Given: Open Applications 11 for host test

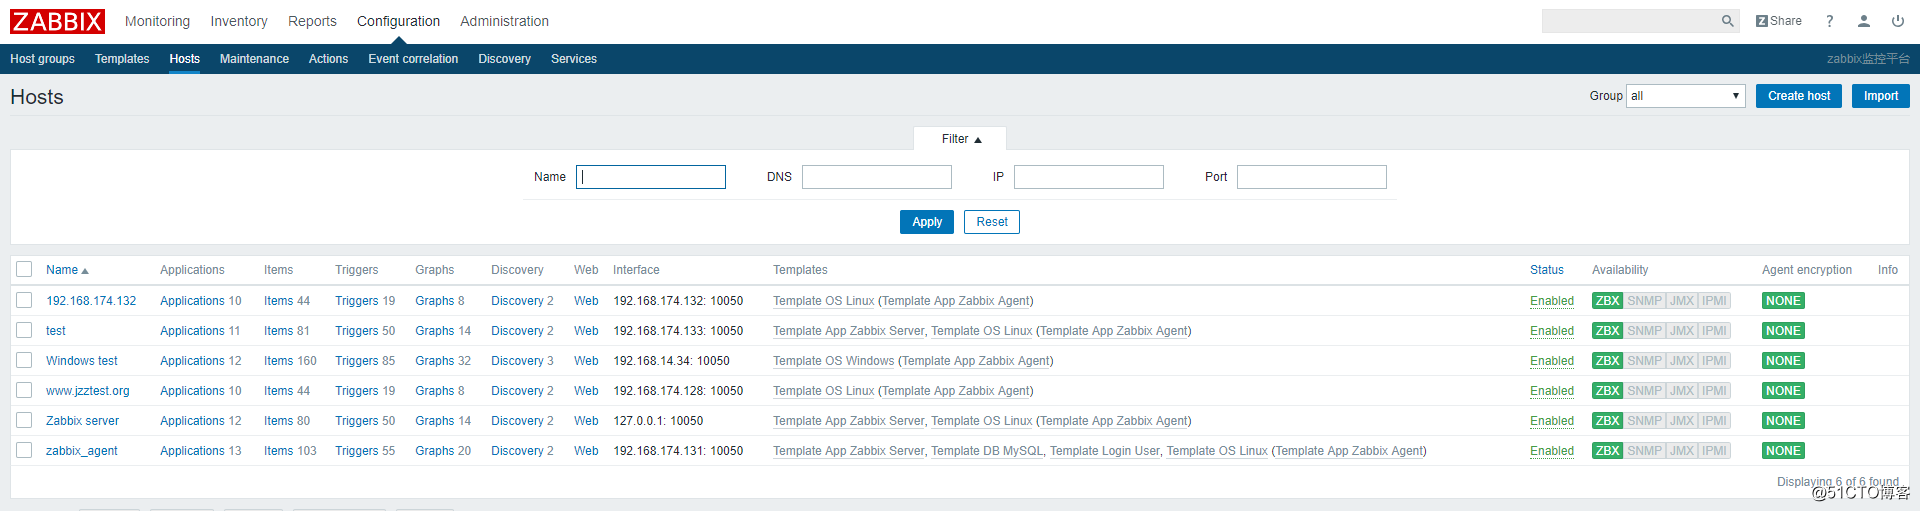Looking at the screenshot, I should (x=192, y=331).
